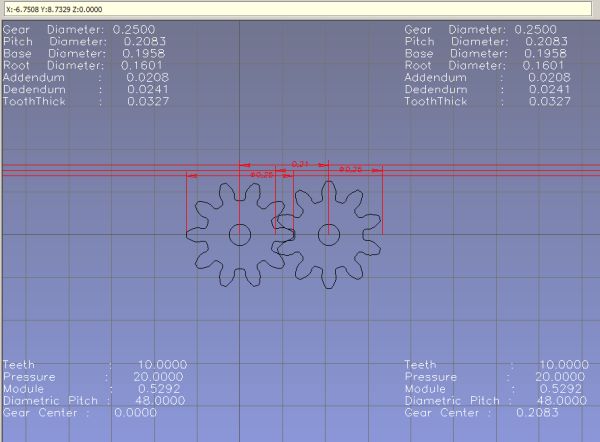Click Module 0.5292 in the lower left block
Screen dimensions: 600x442
(91, 389)
